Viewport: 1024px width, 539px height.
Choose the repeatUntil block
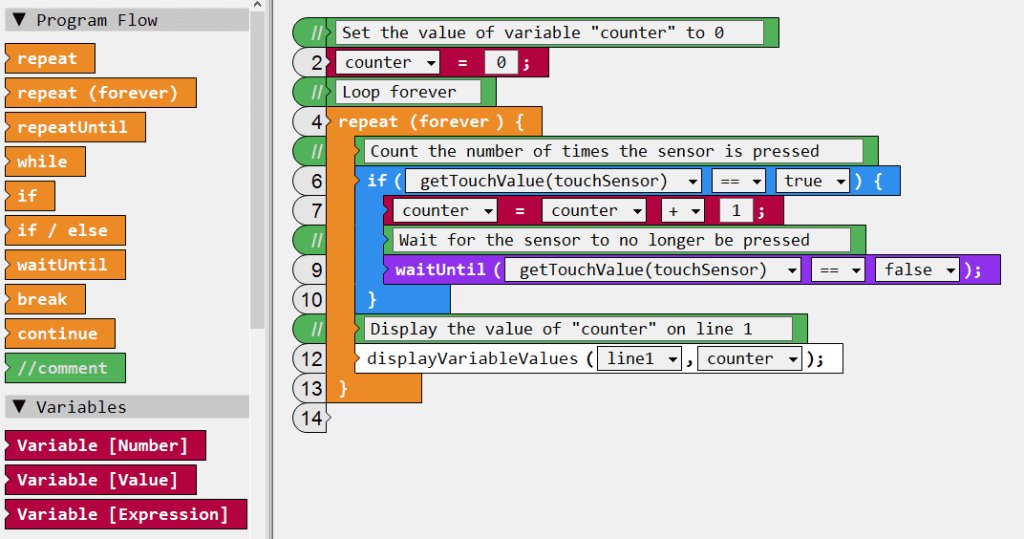pos(75,127)
